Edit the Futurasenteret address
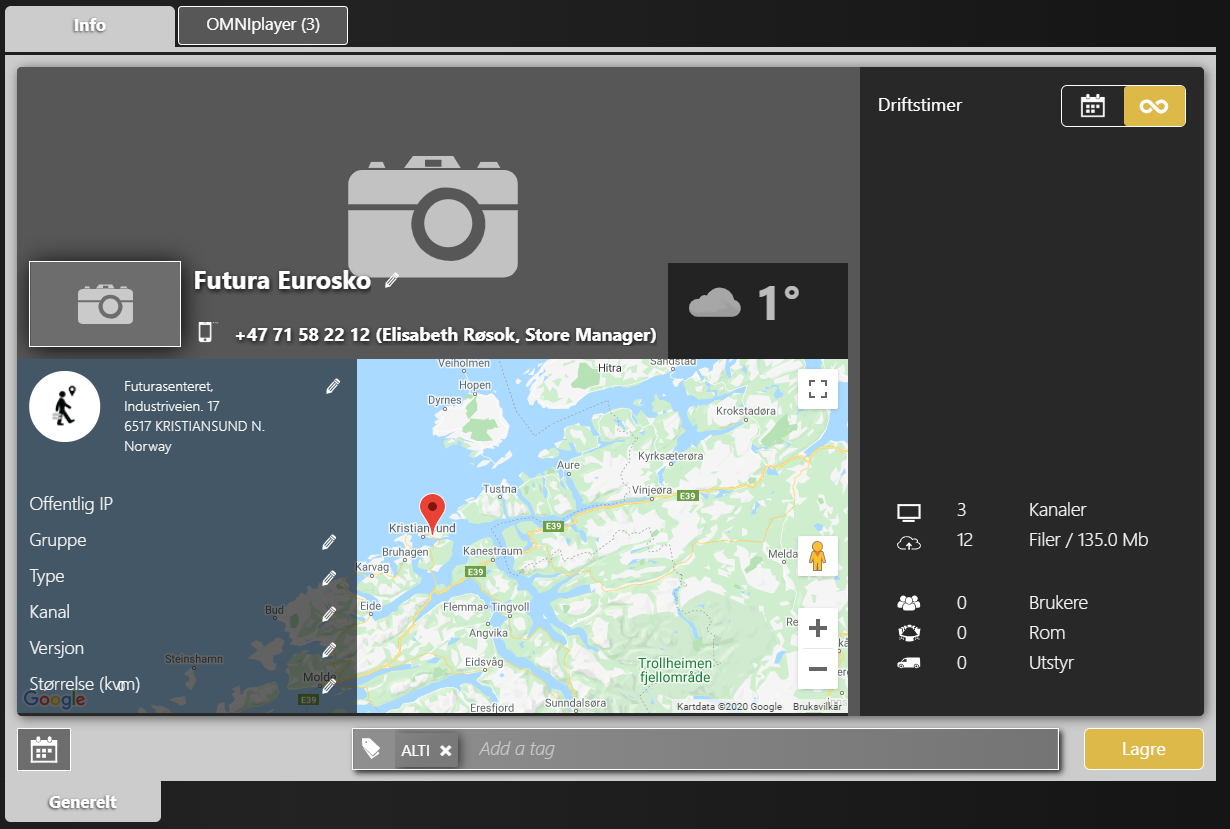Viewport: 1230px width, 829px height. pyautogui.click(x=333, y=386)
